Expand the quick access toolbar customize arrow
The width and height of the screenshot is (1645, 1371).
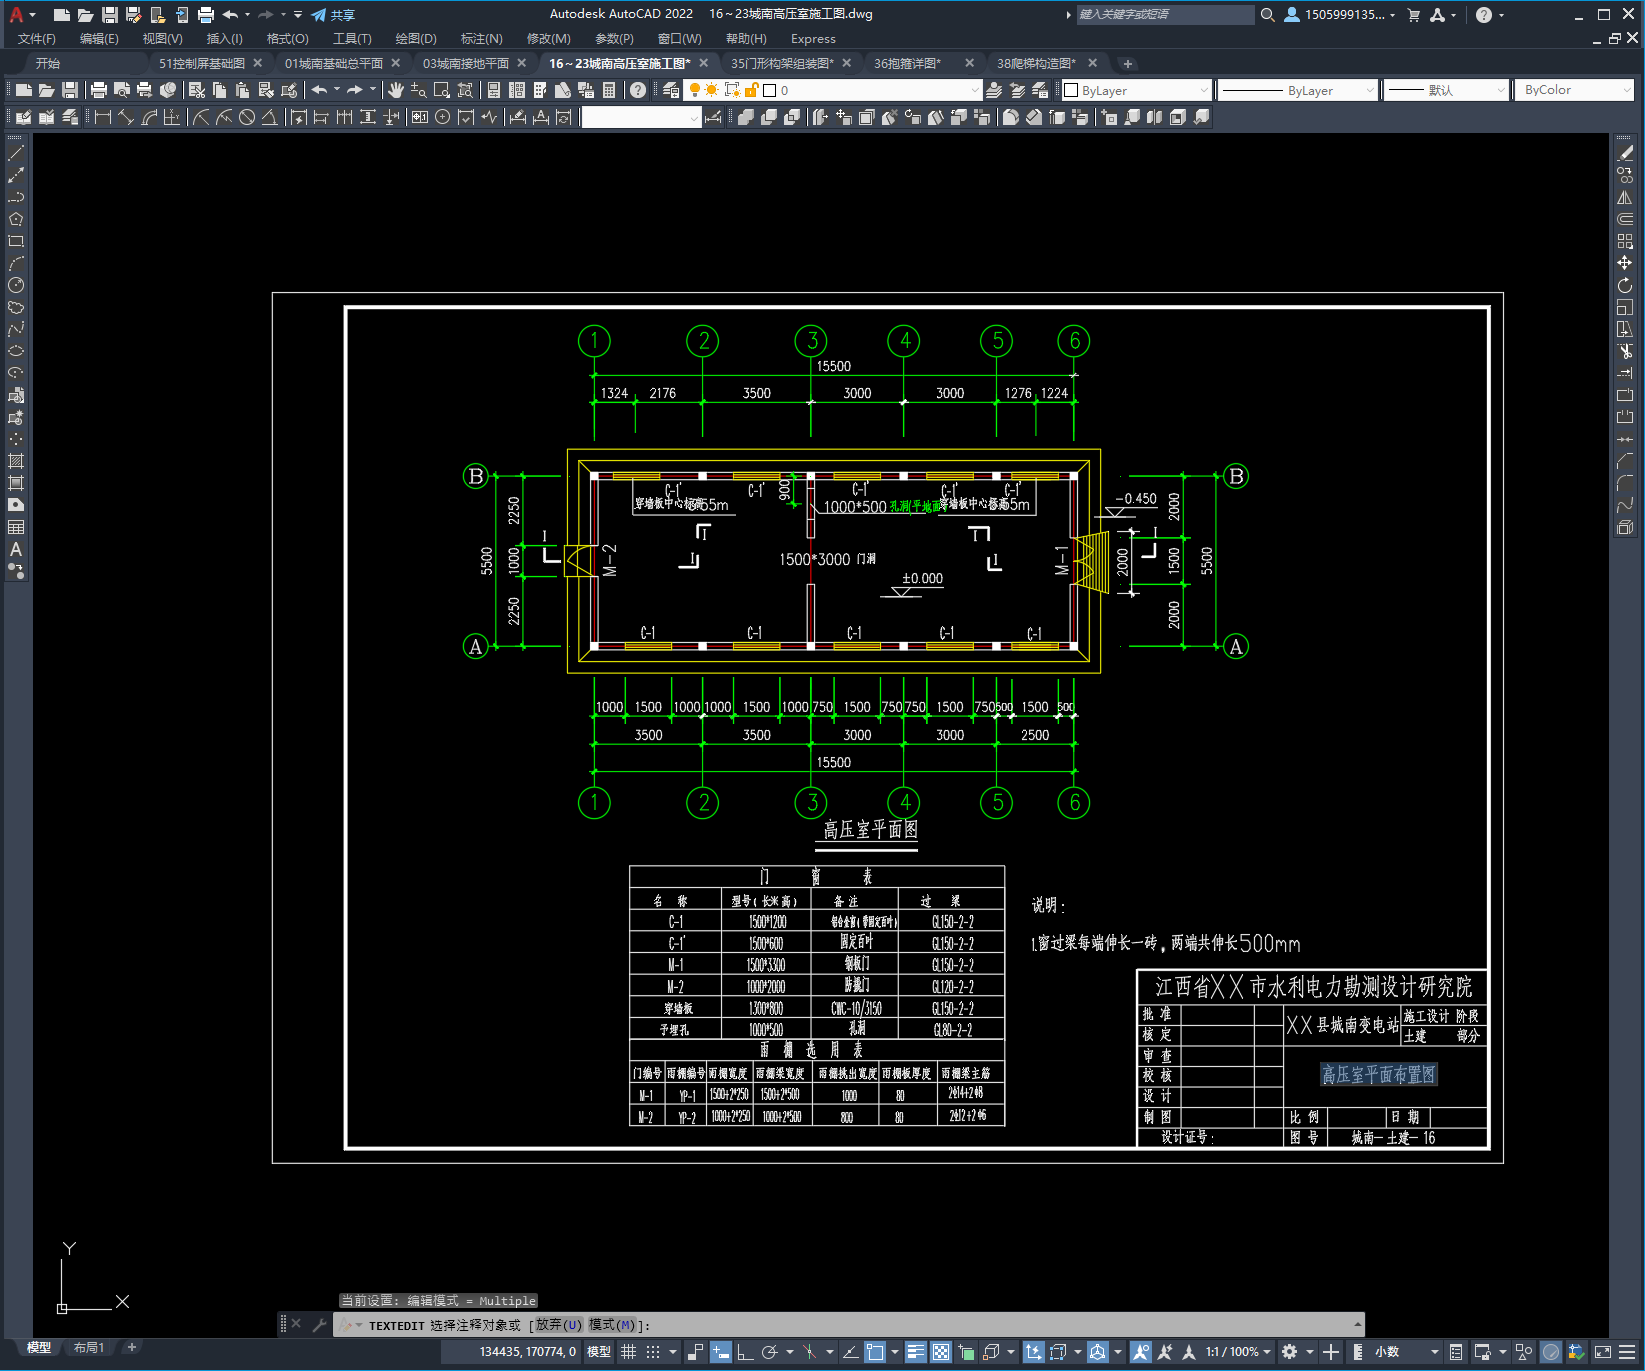pos(298,15)
